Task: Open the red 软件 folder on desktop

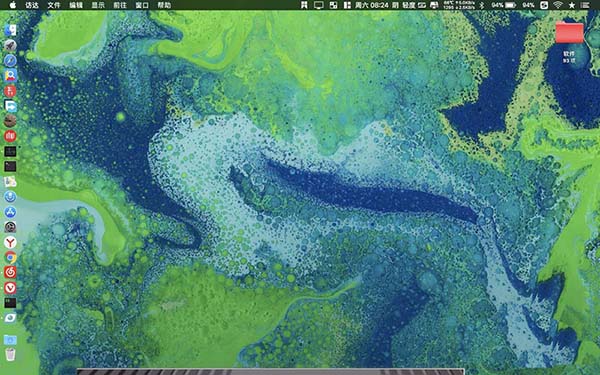Action: (x=569, y=33)
